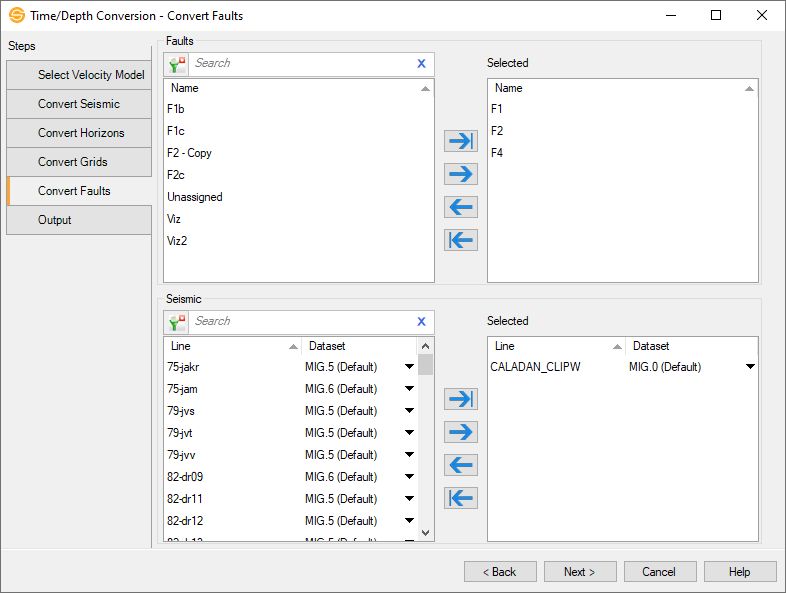Image resolution: width=786 pixels, height=593 pixels.
Task: Sort available seismic by Line header
Action: pyautogui.click(x=232, y=346)
